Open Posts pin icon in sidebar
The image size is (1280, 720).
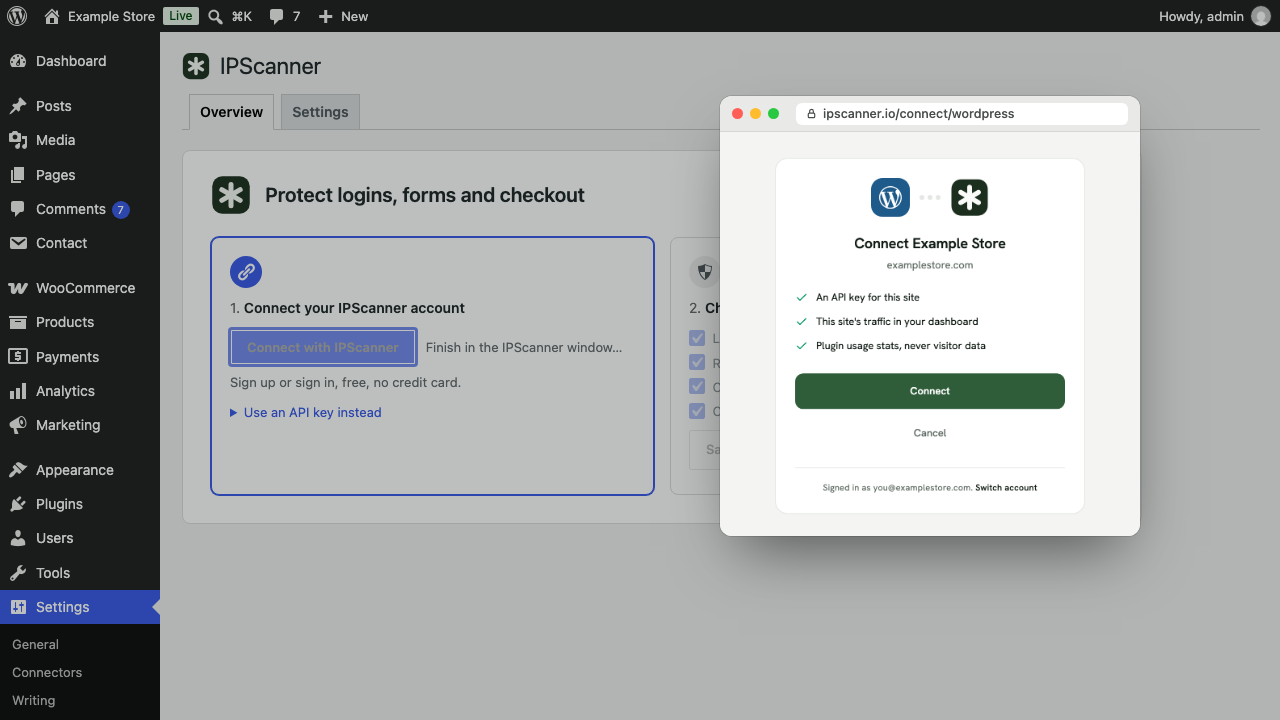pyautogui.click(x=18, y=106)
